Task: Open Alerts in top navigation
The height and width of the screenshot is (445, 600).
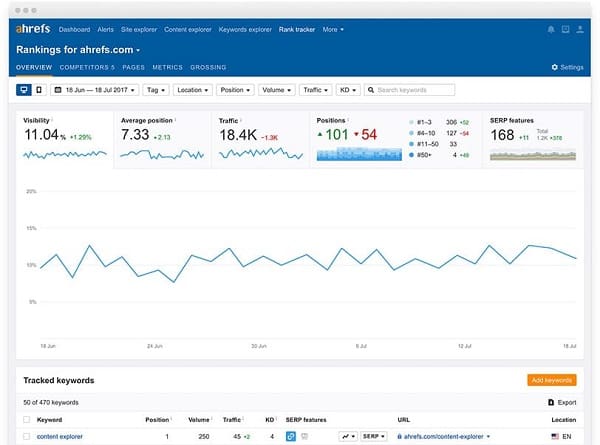Action: (x=105, y=29)
